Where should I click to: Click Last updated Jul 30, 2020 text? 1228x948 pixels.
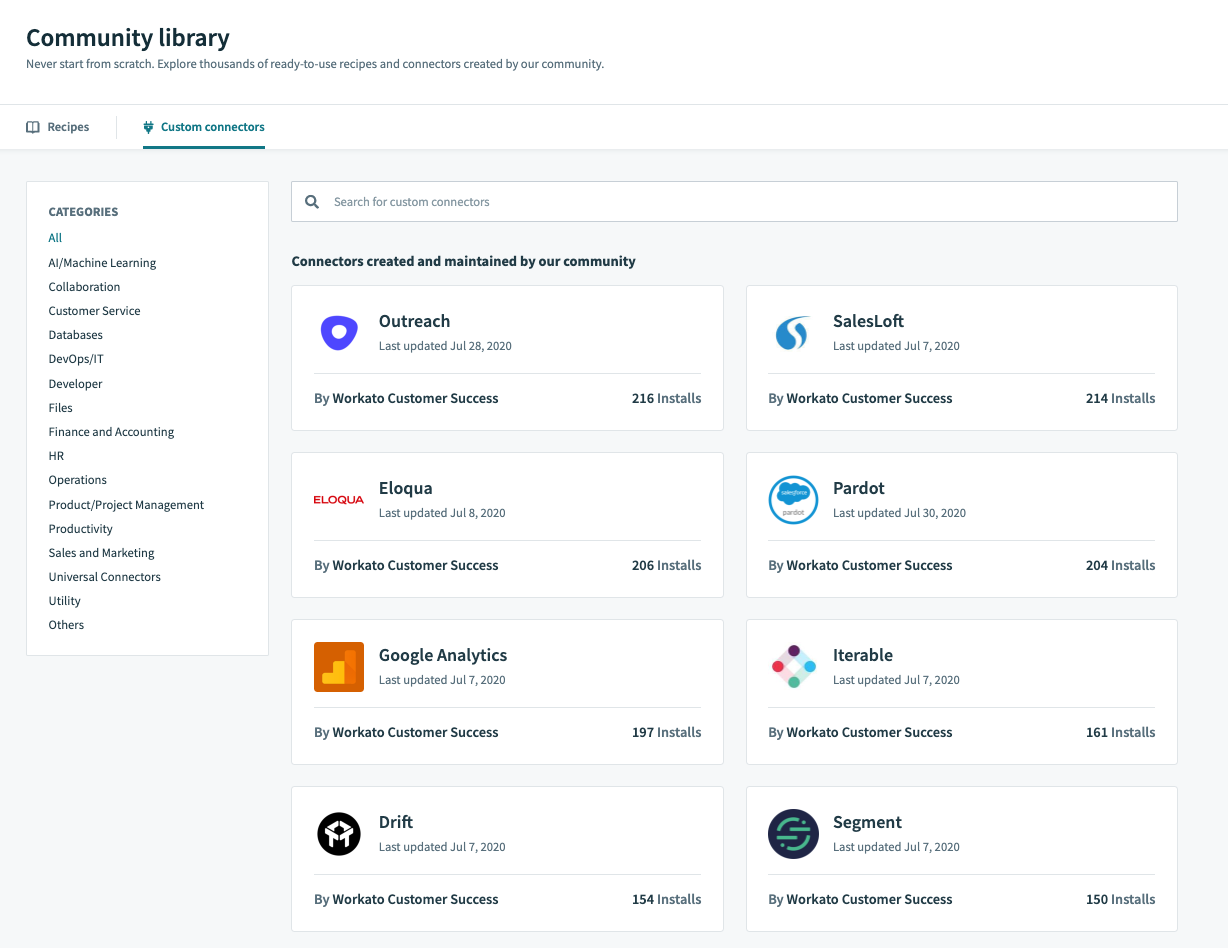899,513
